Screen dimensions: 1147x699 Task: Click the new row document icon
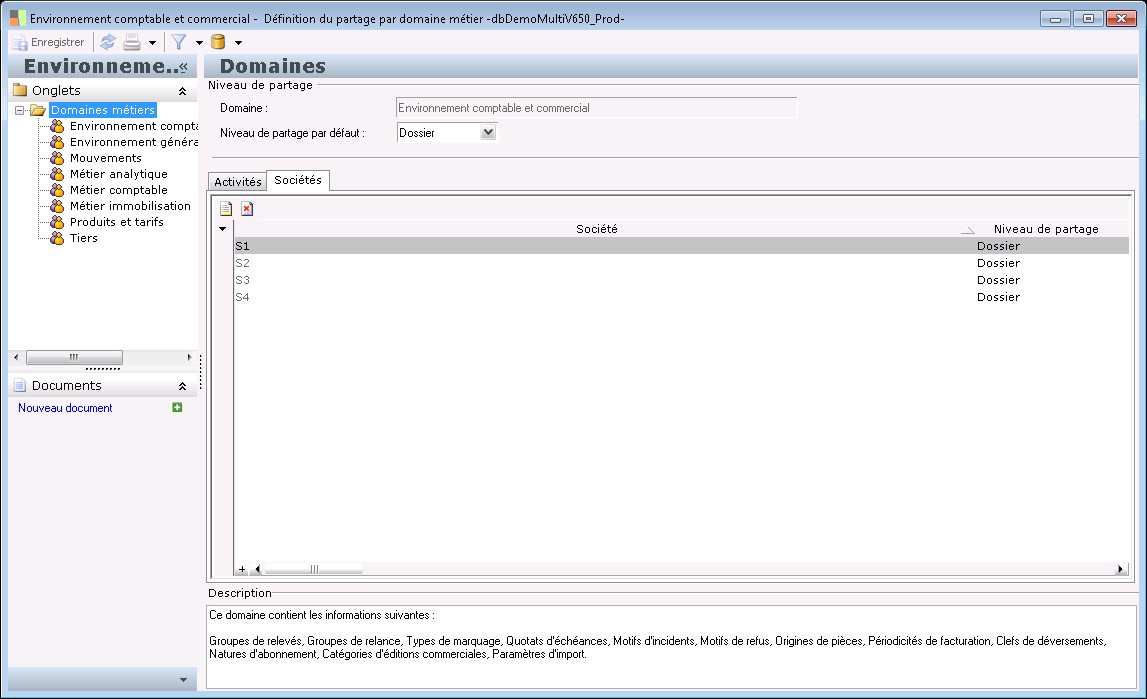tap(226, 209)
